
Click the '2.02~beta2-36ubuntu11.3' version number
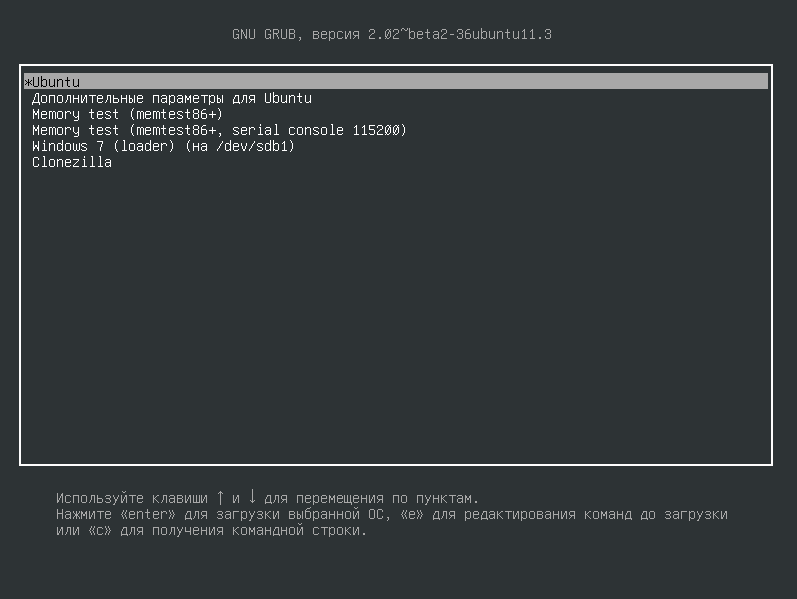(460, 34)
